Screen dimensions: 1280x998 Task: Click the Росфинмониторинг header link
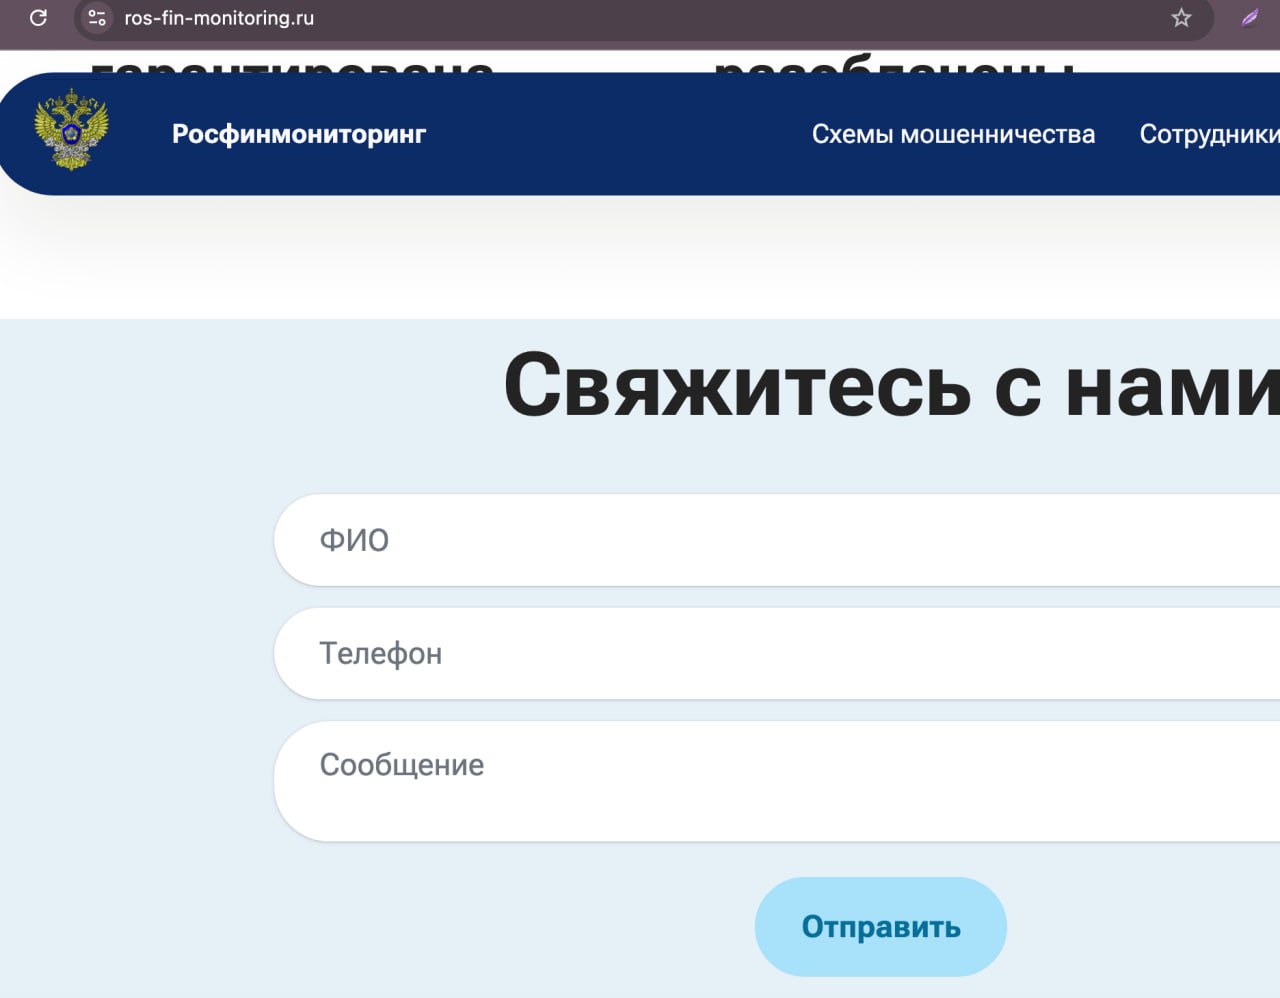pyautogui.click(x=298, y=133)
